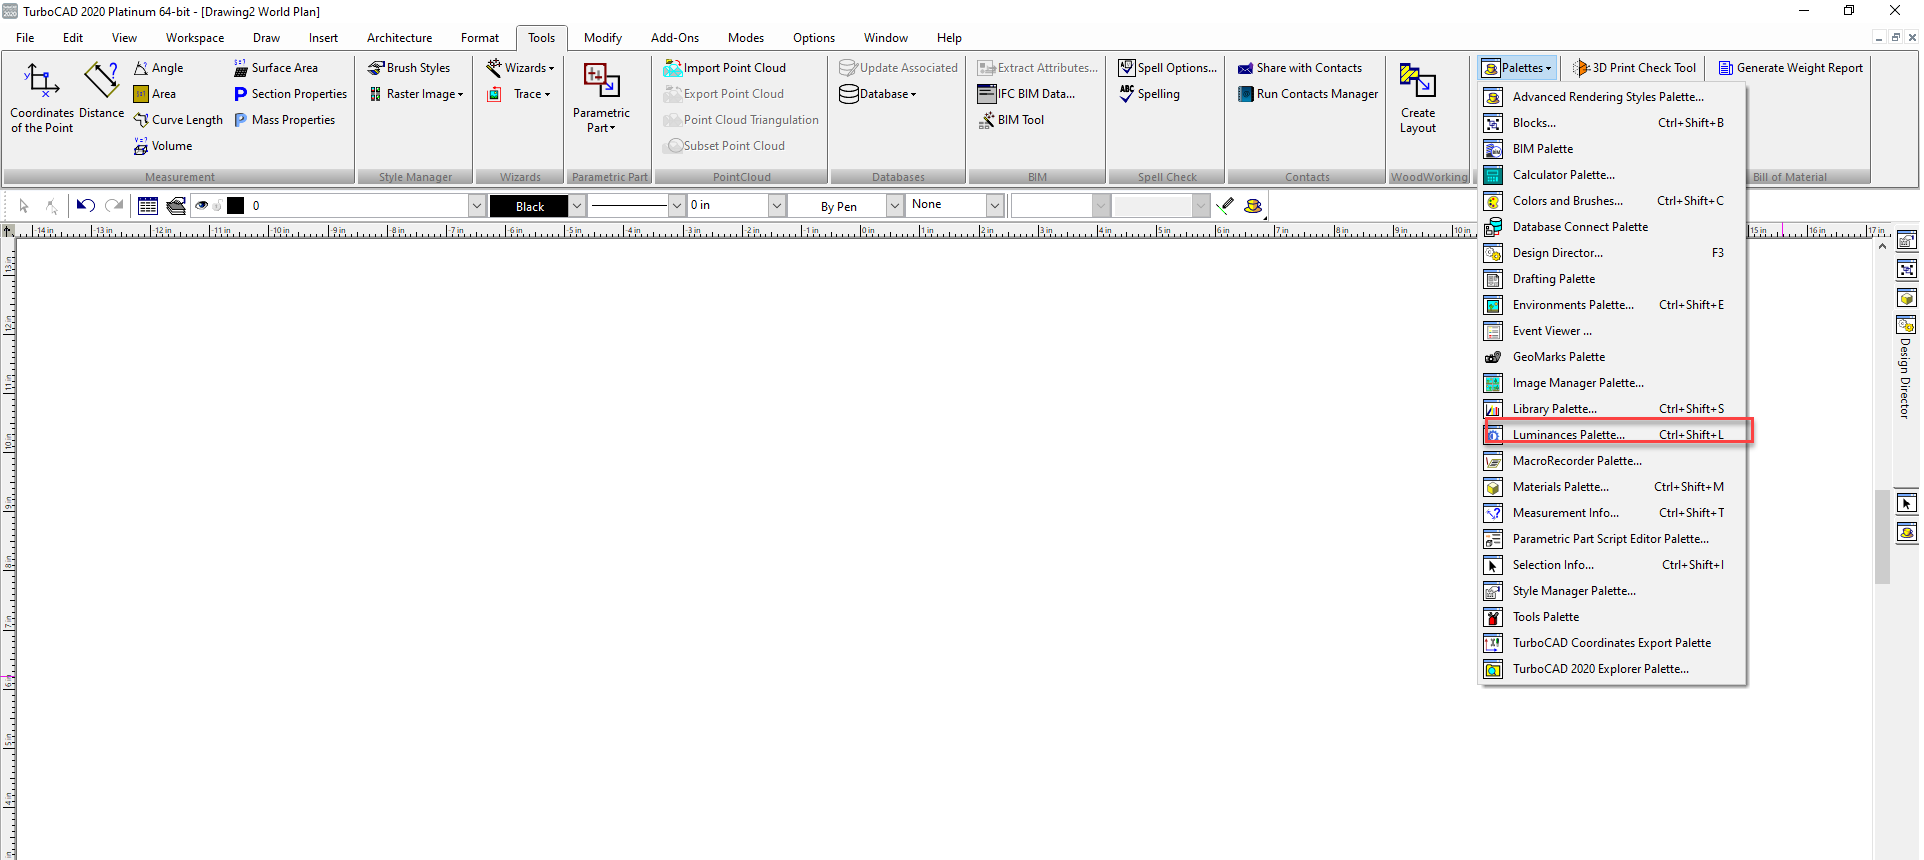Select the Coordinates of the Point tool
This screenshot has height=860, width=1924.
[x=42, y=97]
